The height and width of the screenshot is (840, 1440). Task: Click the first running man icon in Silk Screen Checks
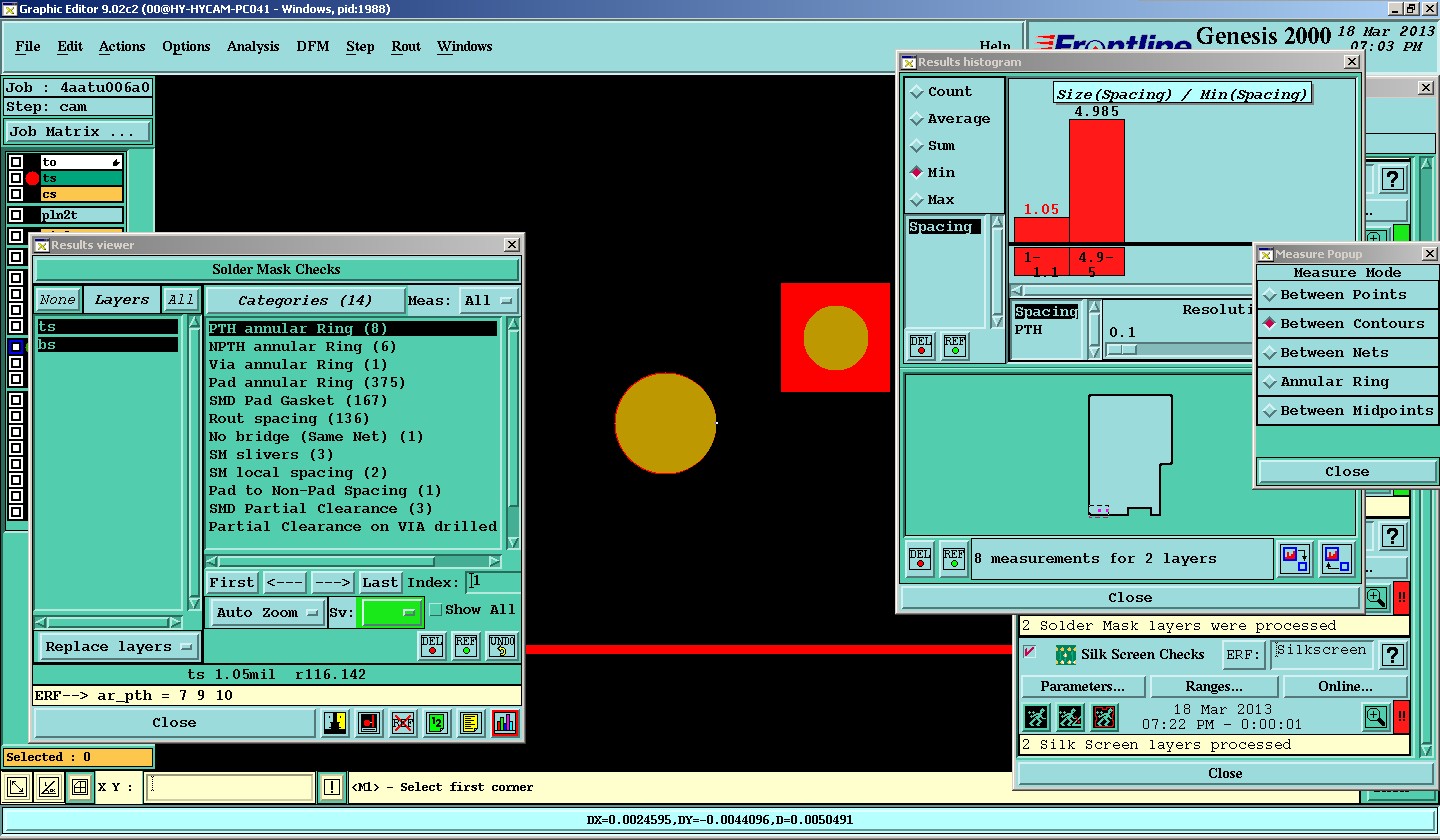[x=1037, y=717]
